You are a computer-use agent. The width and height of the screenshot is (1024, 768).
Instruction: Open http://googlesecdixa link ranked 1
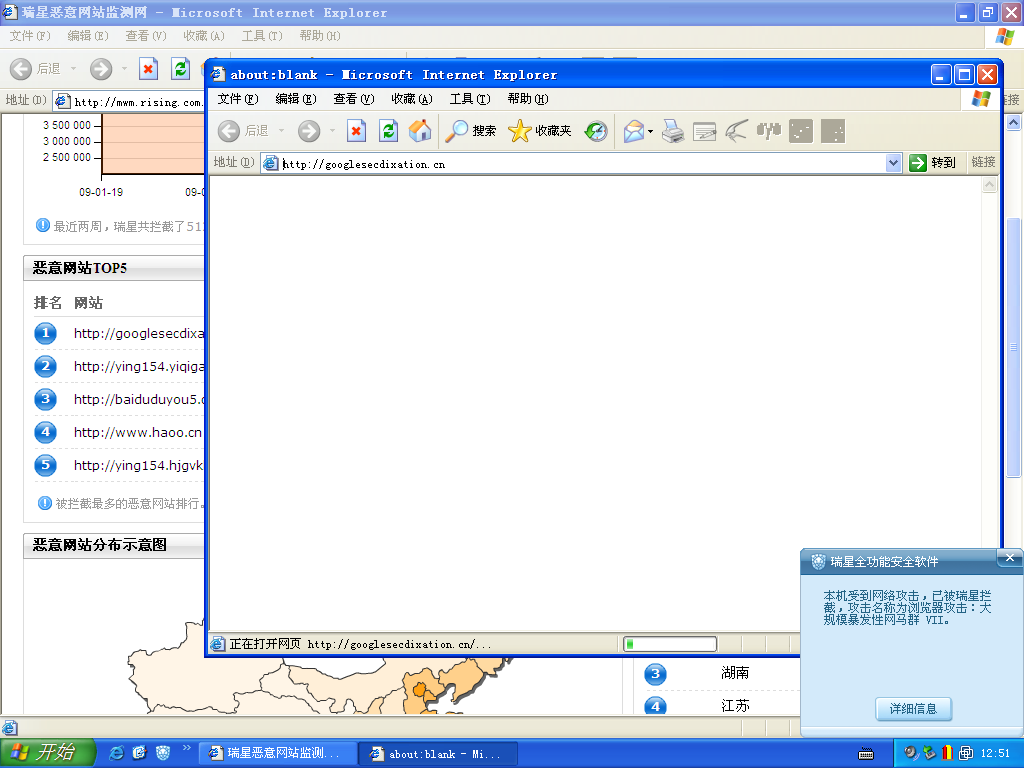point(138,334)
